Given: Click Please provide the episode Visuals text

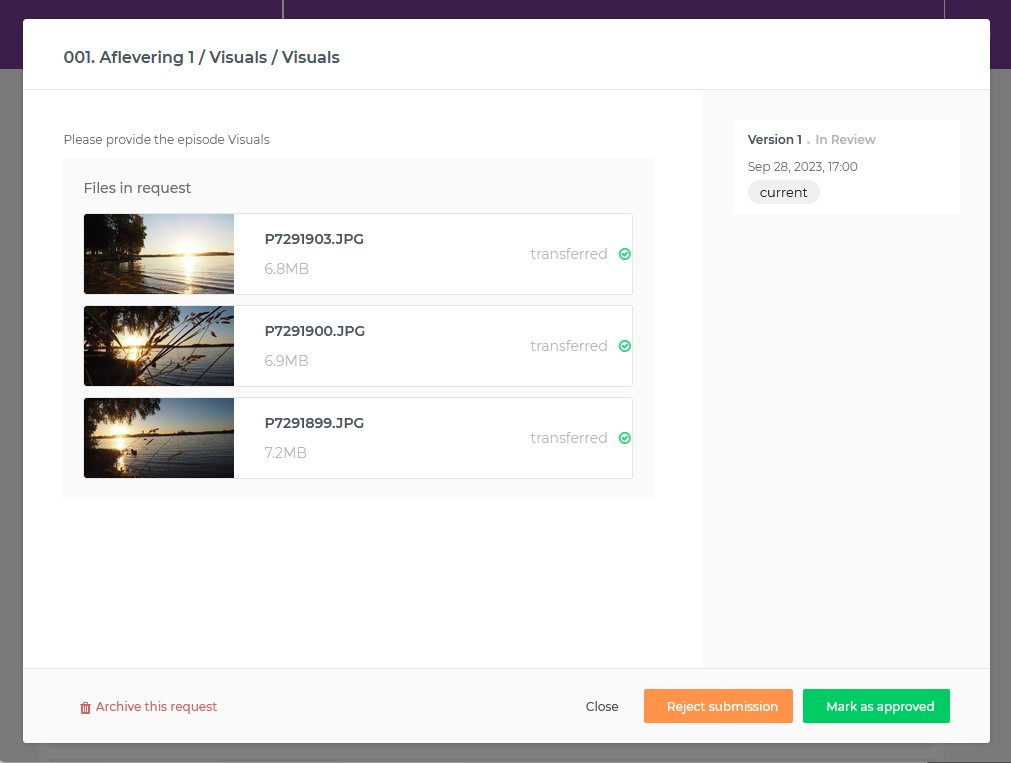Looking at the screenshot, I should tap(166, 139).
